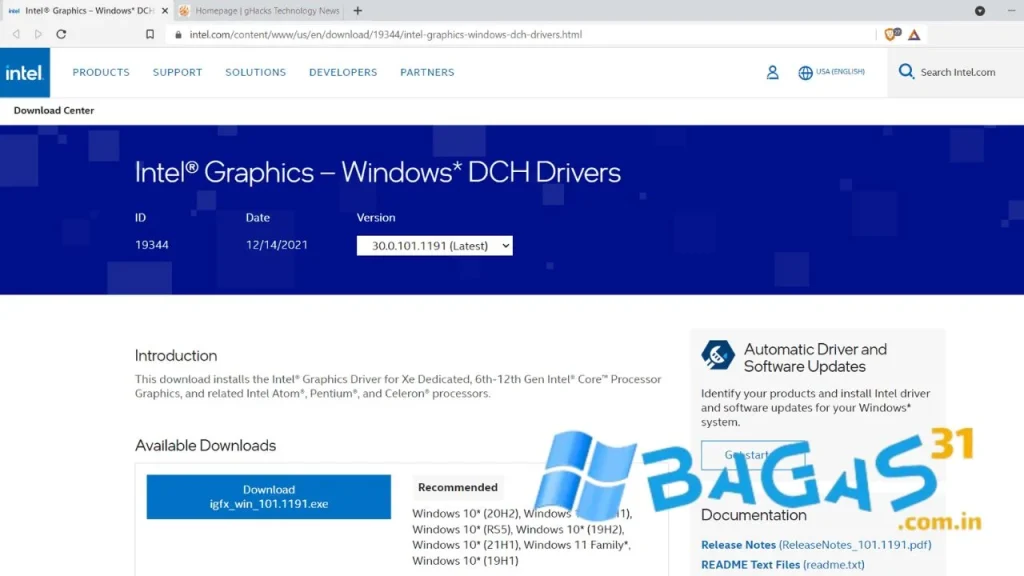Click Automatic Driver and Software Updates heading
This screenshot has height=576, width=1024.
click(815, 358)
